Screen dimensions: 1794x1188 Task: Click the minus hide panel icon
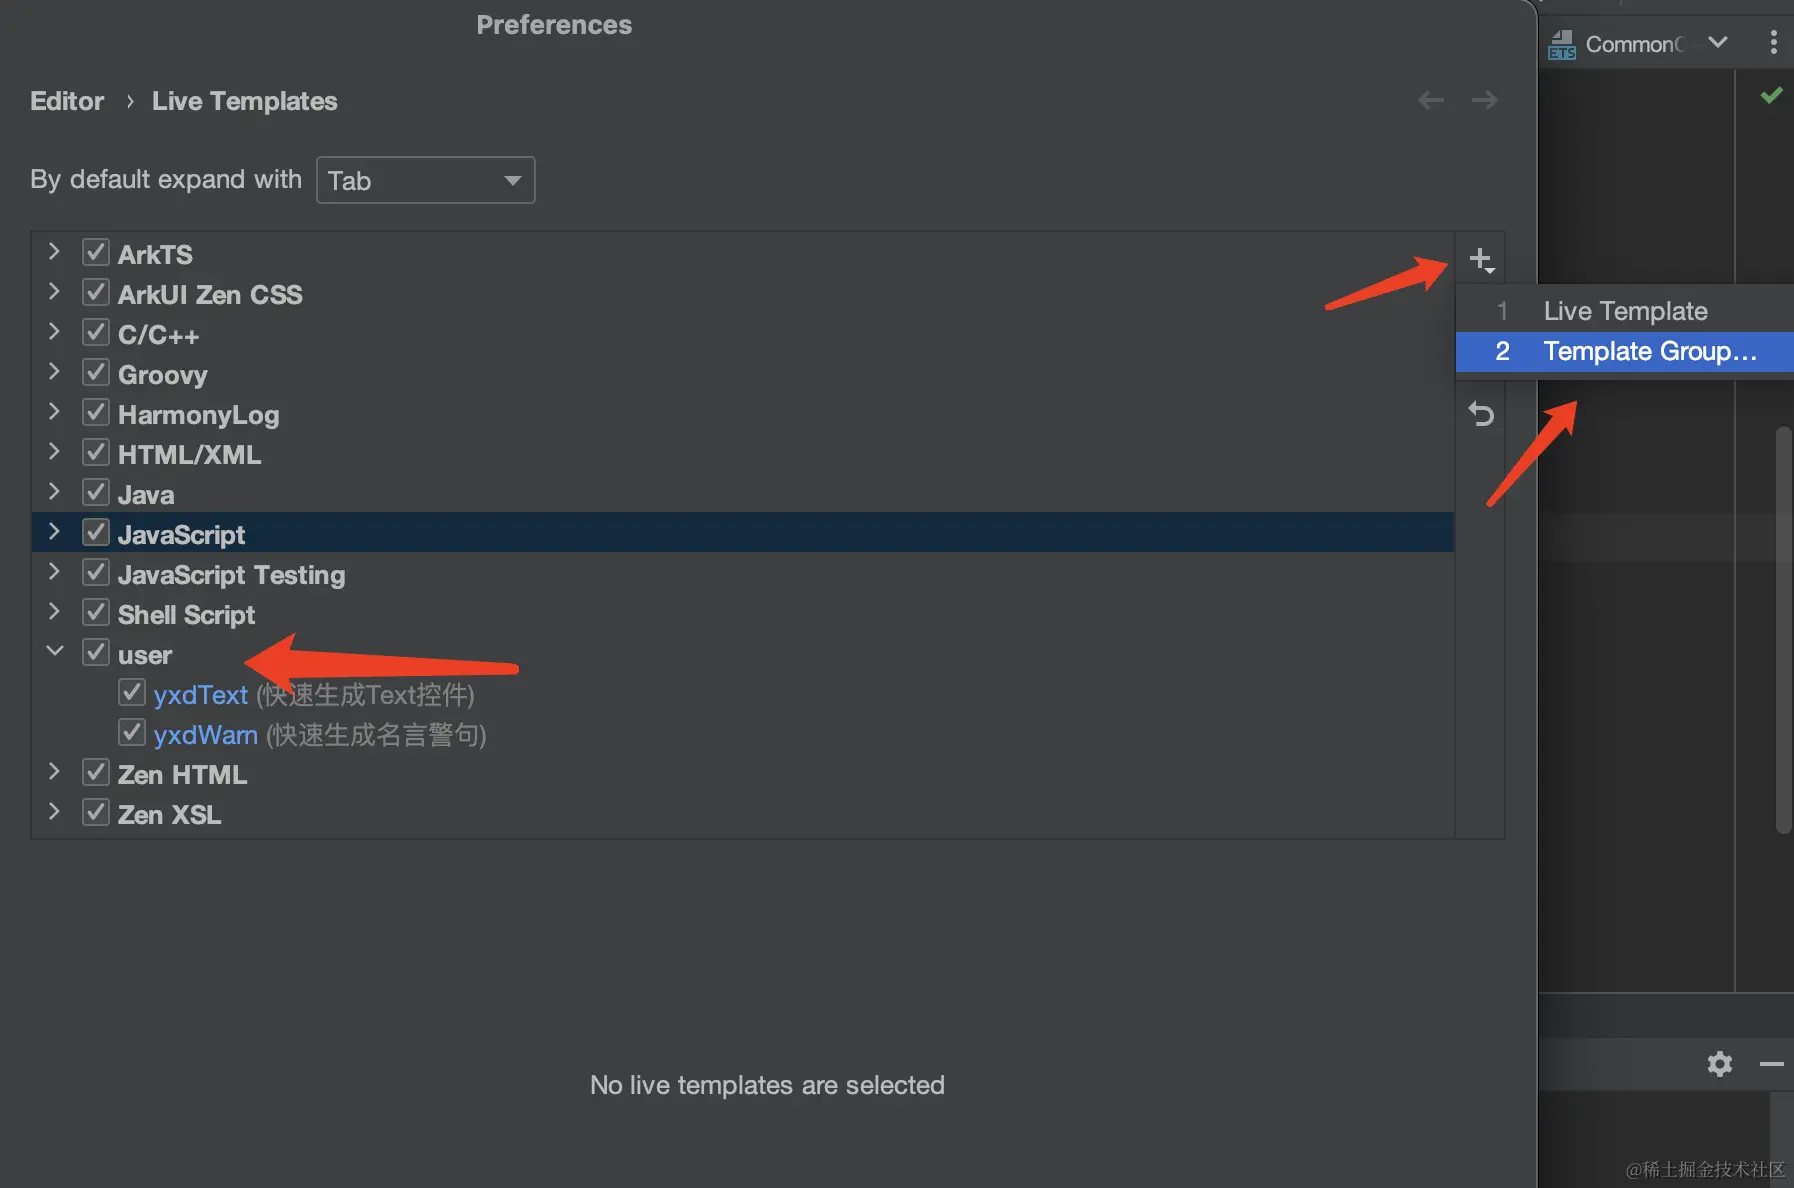tap(1771, 1064)
